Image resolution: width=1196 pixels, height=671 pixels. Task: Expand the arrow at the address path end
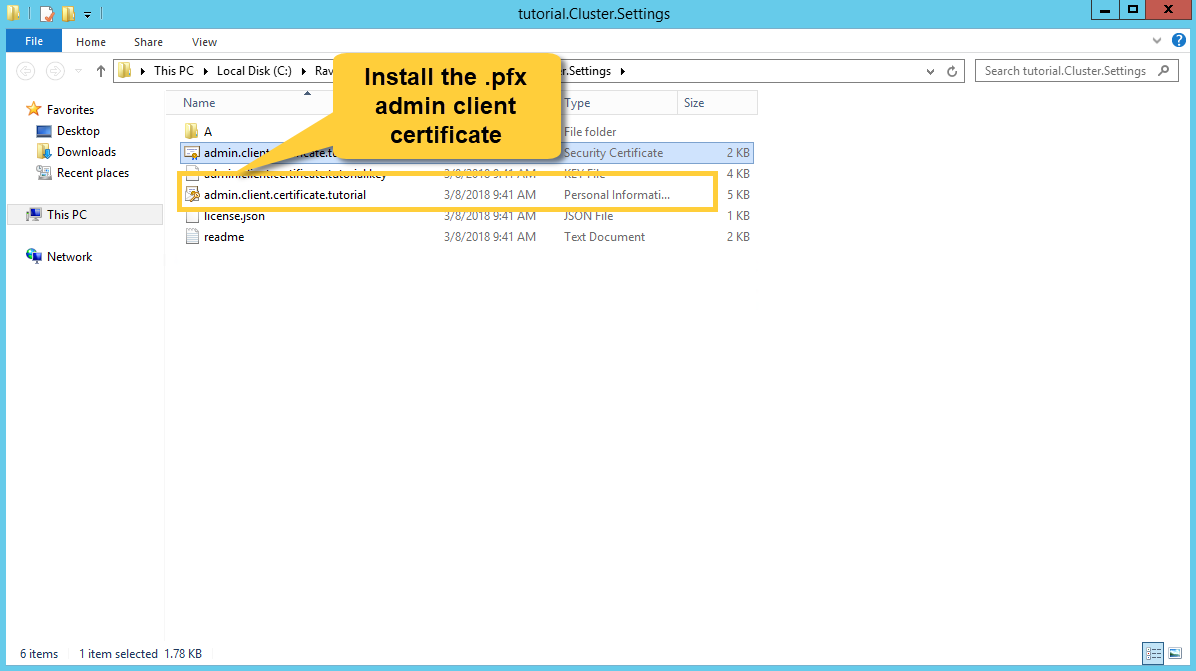point(623,71)
